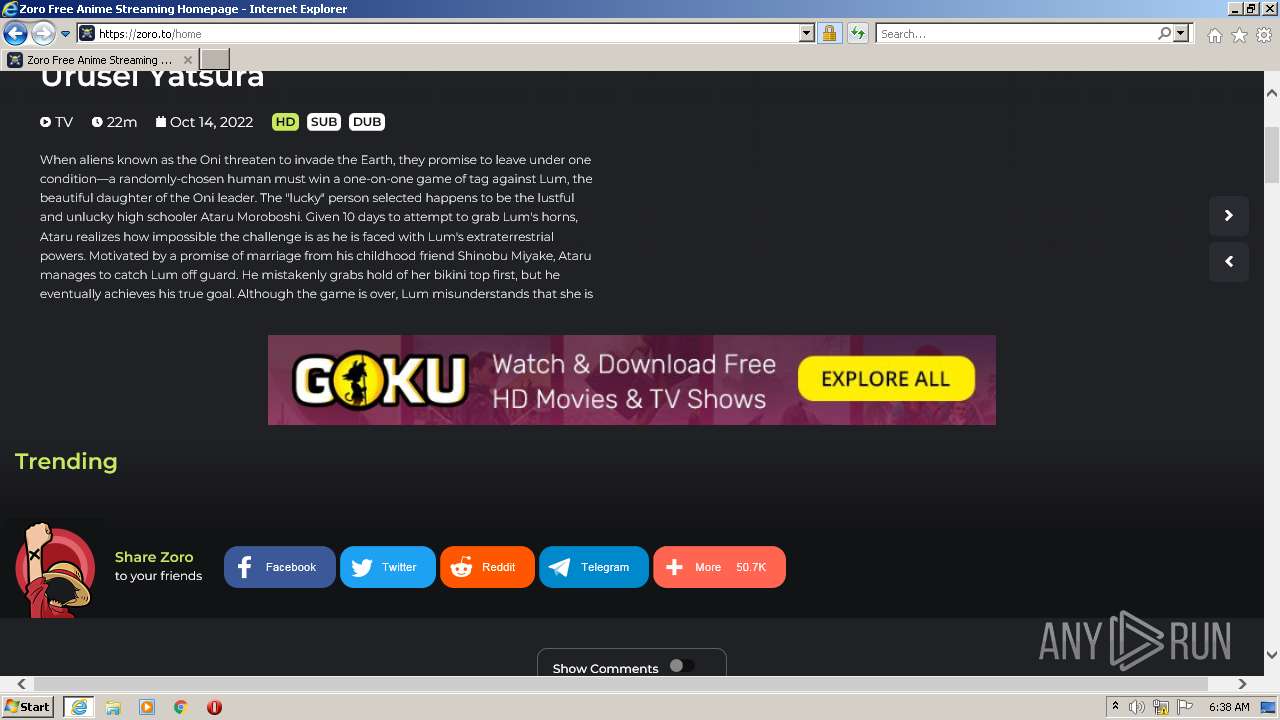Open a new browser tab
Viewport: 1280px width, 720px height.
click(x=215, y=60)
